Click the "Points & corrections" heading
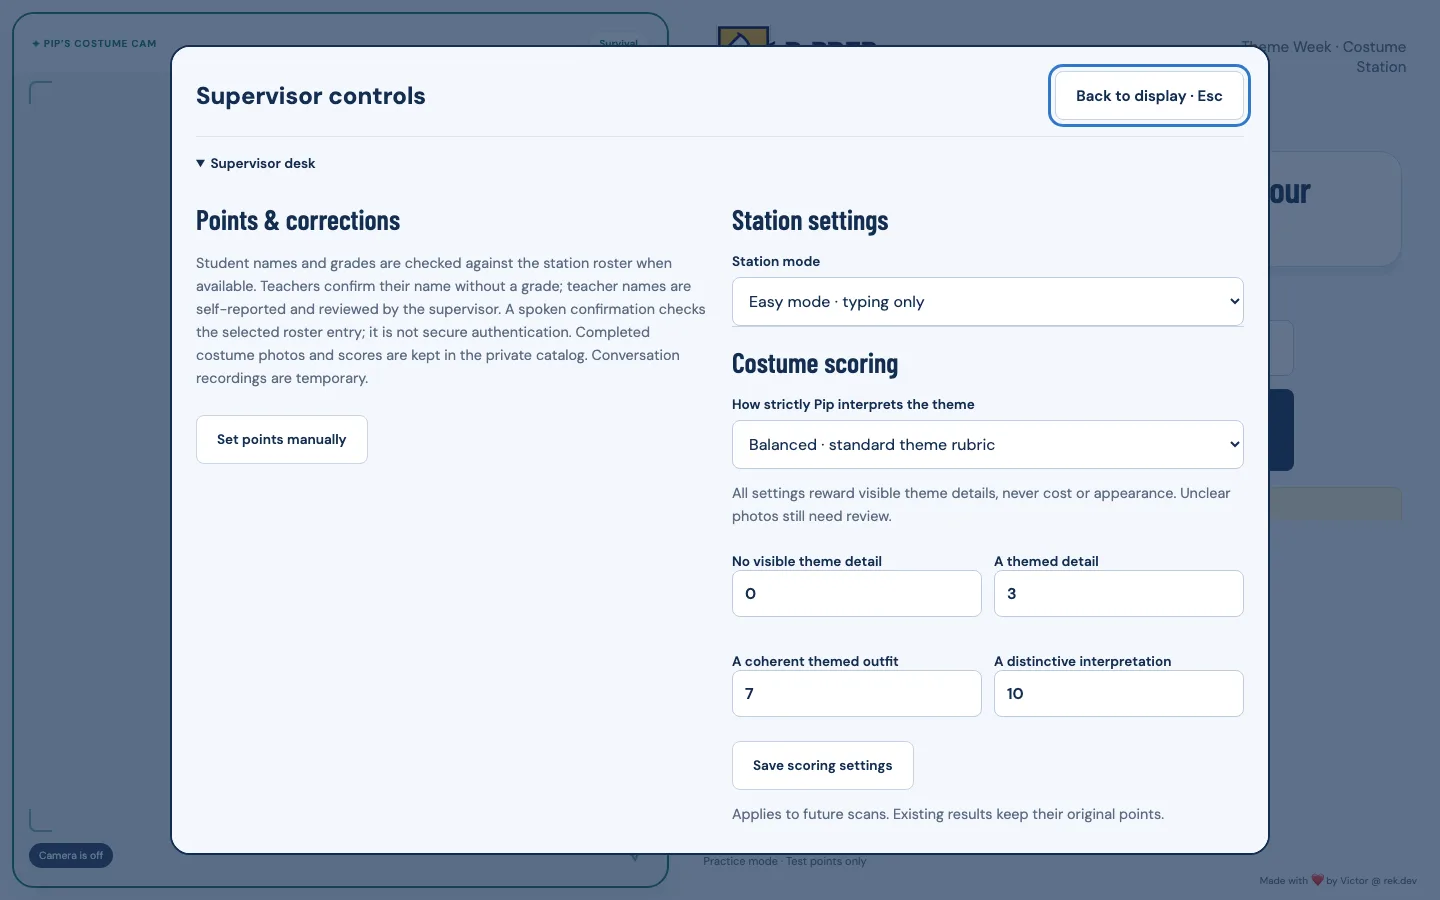 click(298, 220)
